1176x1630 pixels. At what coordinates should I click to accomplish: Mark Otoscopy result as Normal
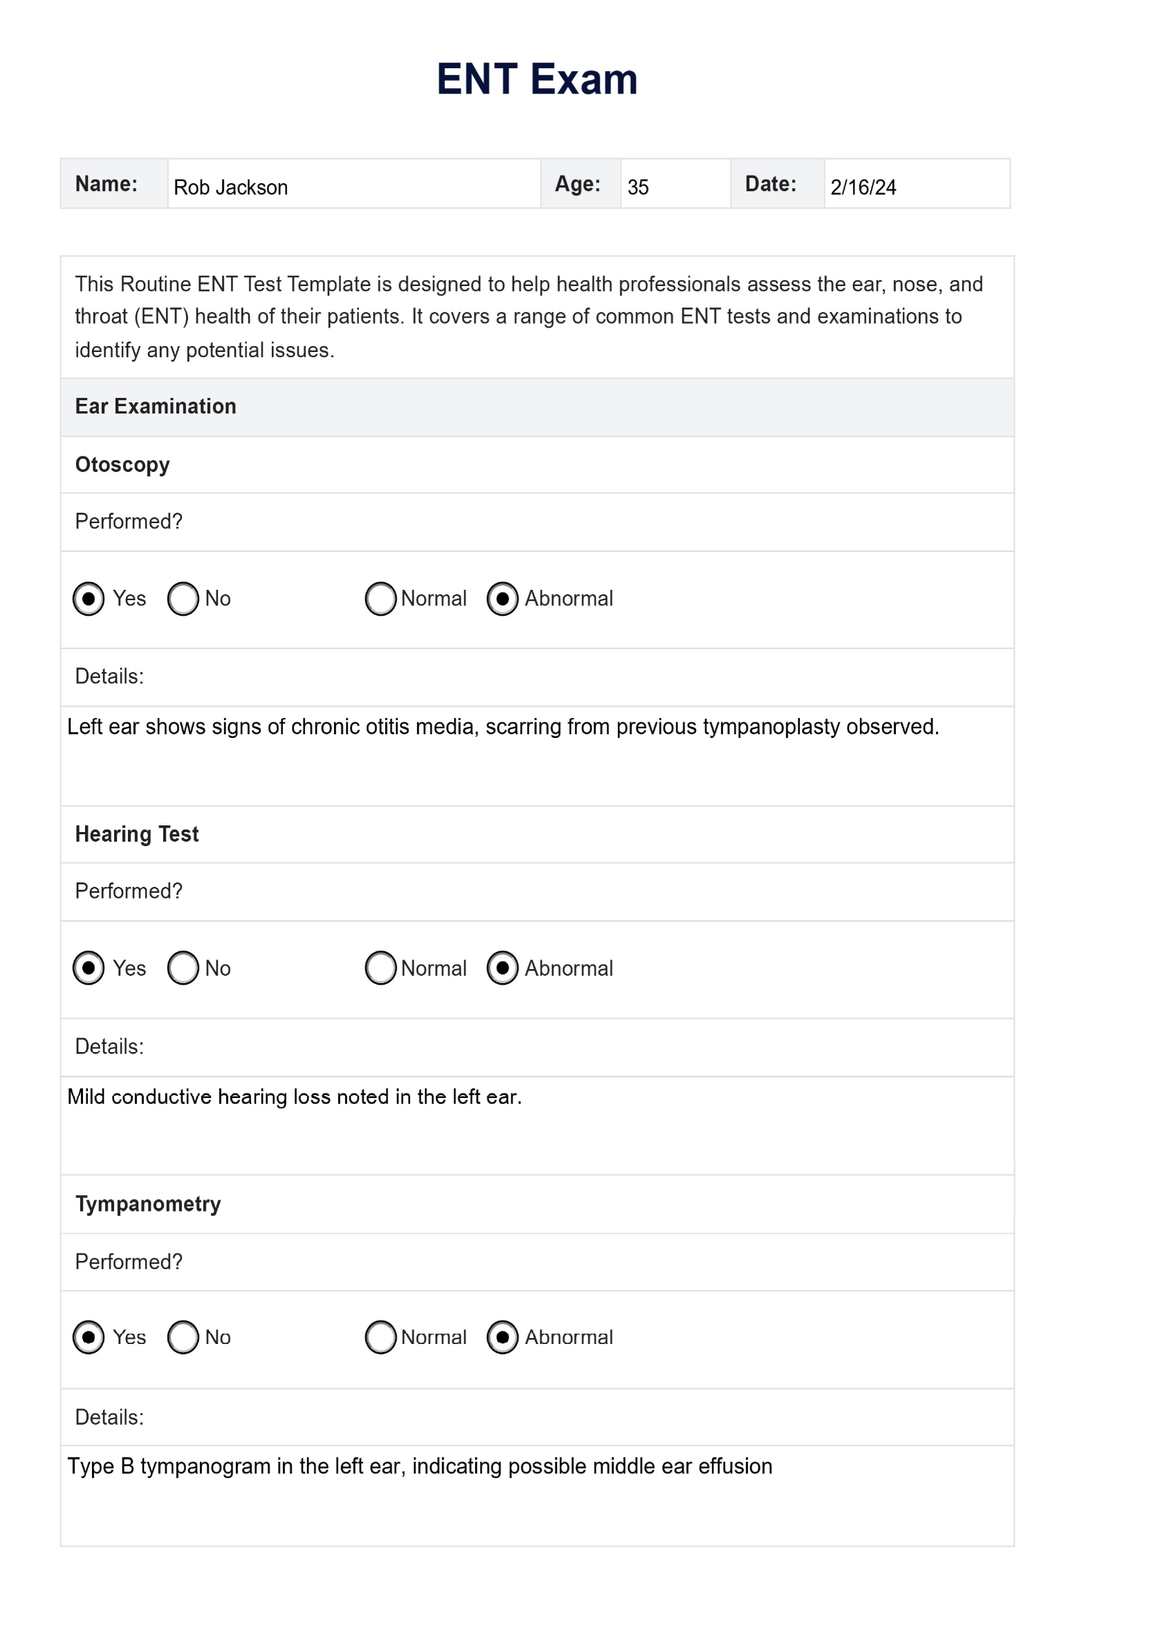381,599
